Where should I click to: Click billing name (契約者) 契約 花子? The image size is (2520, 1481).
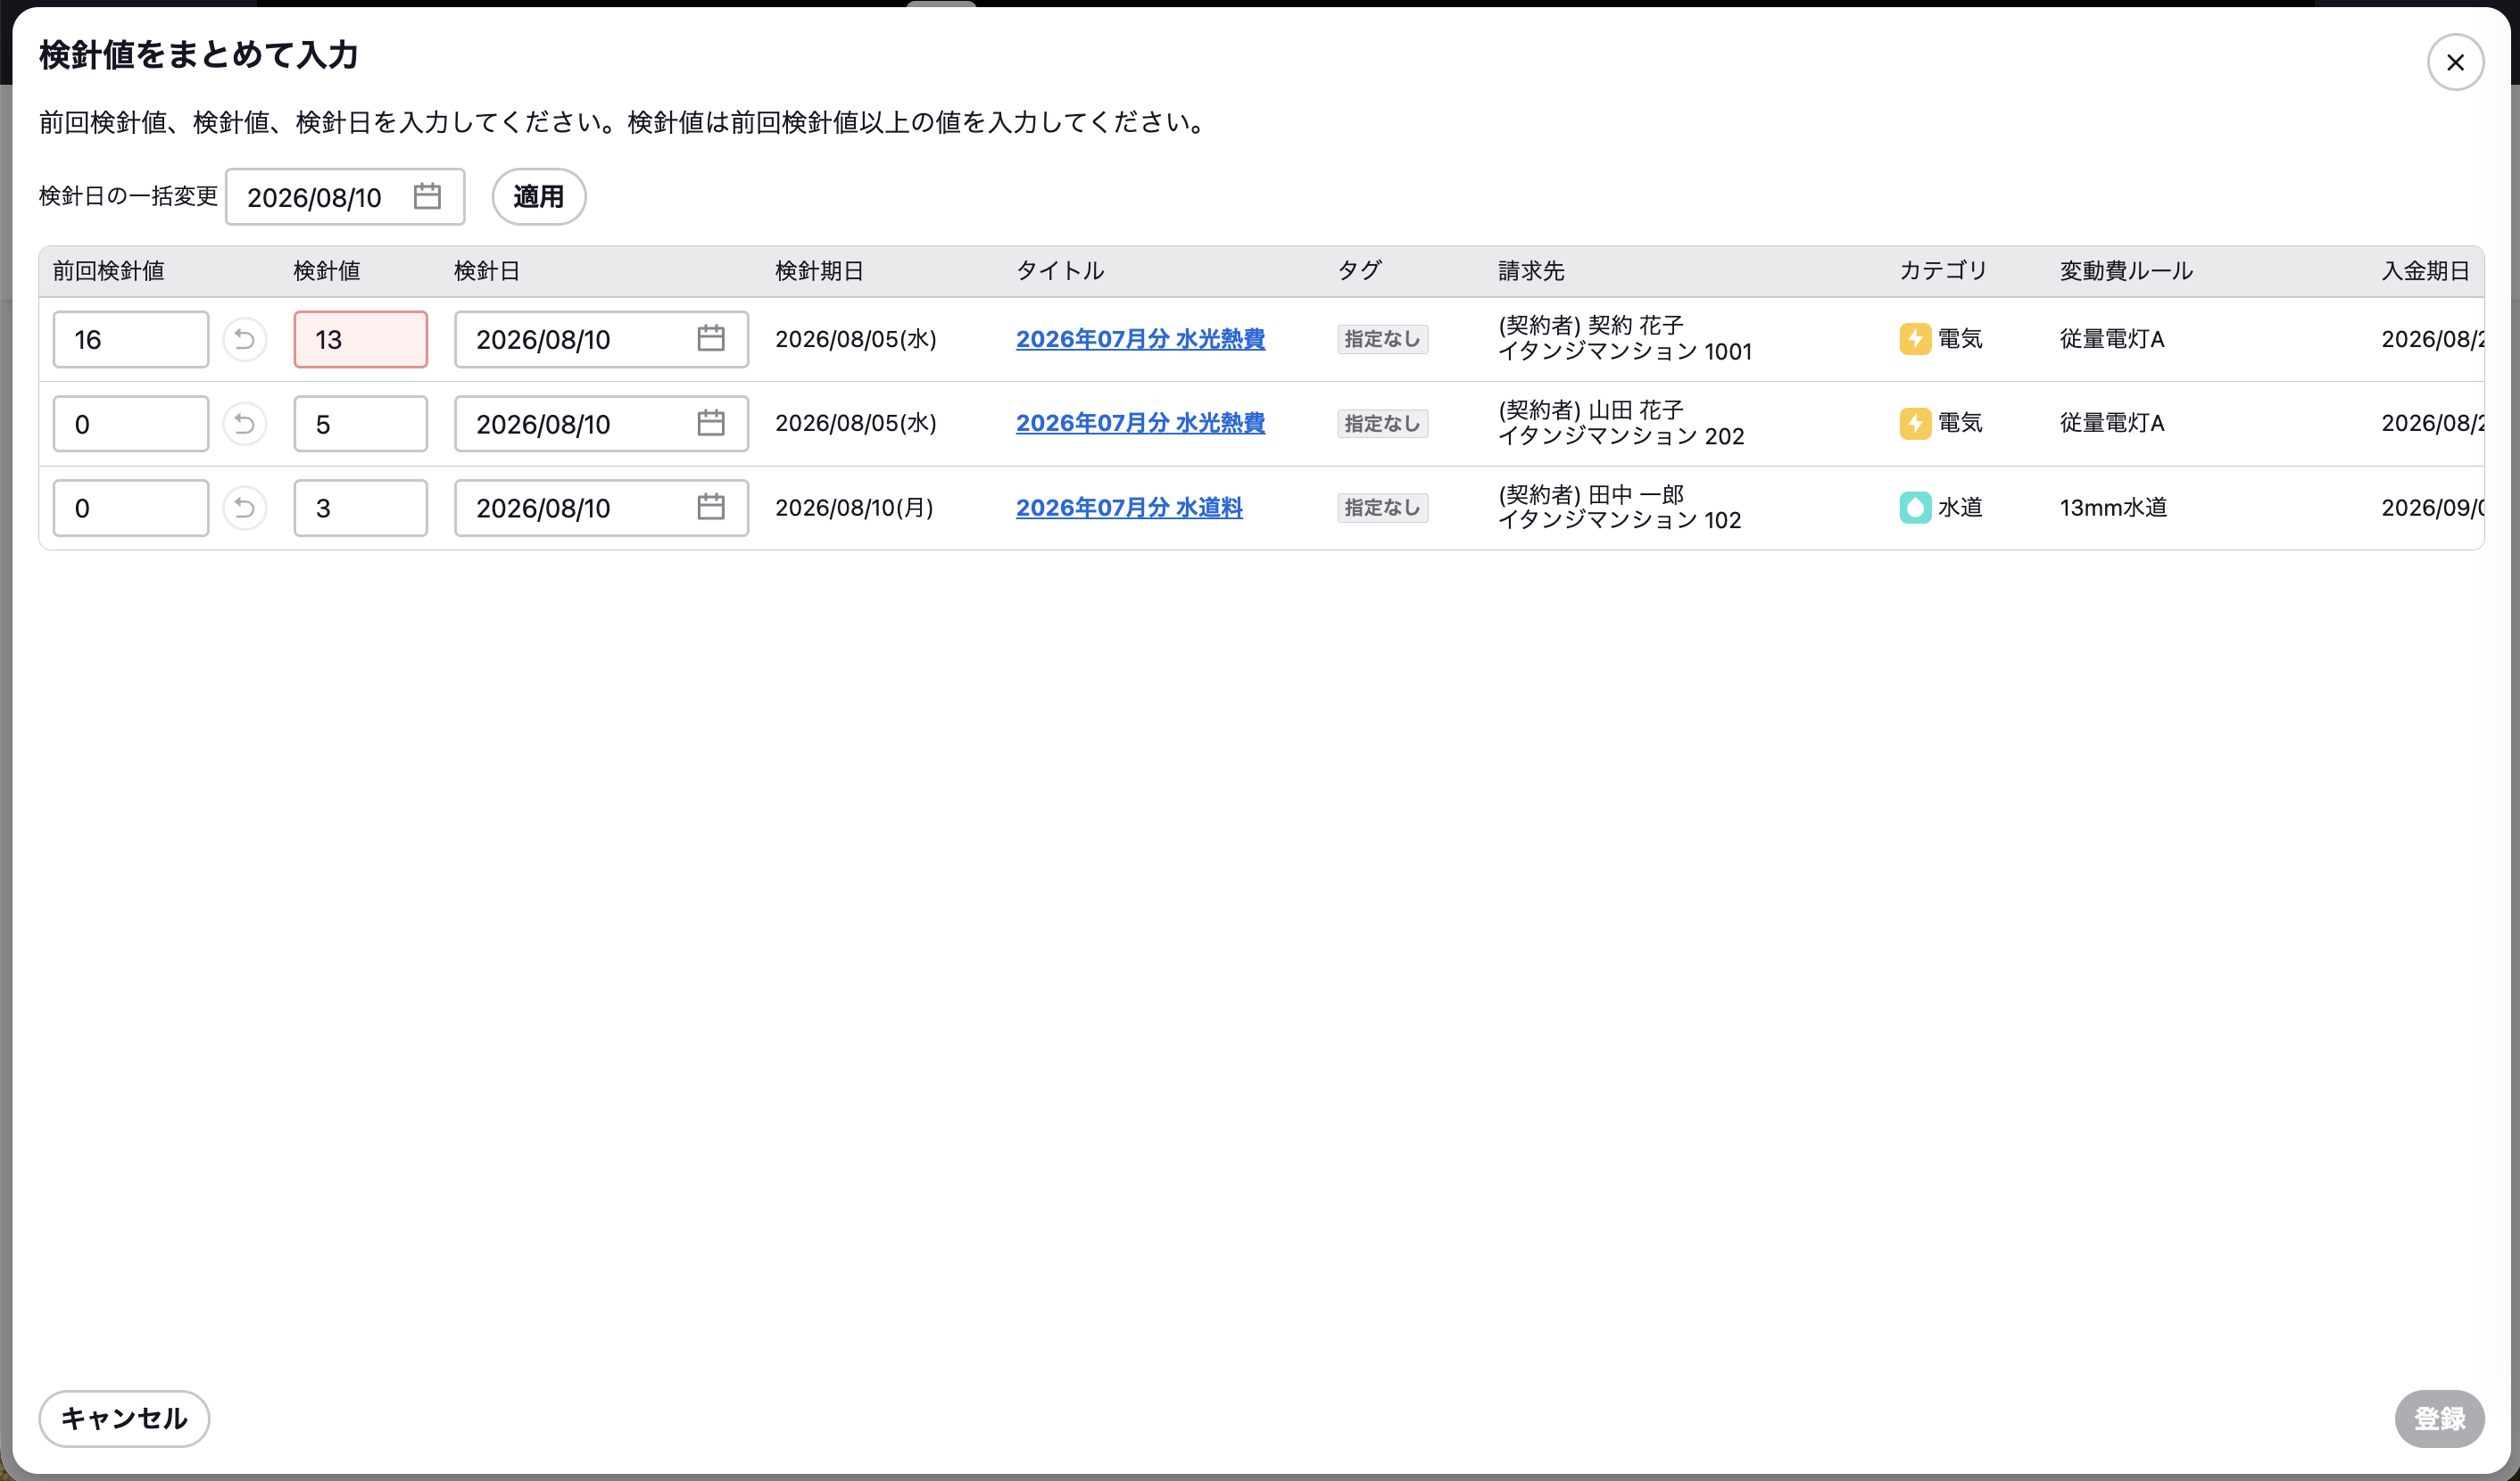[1591, 325]
